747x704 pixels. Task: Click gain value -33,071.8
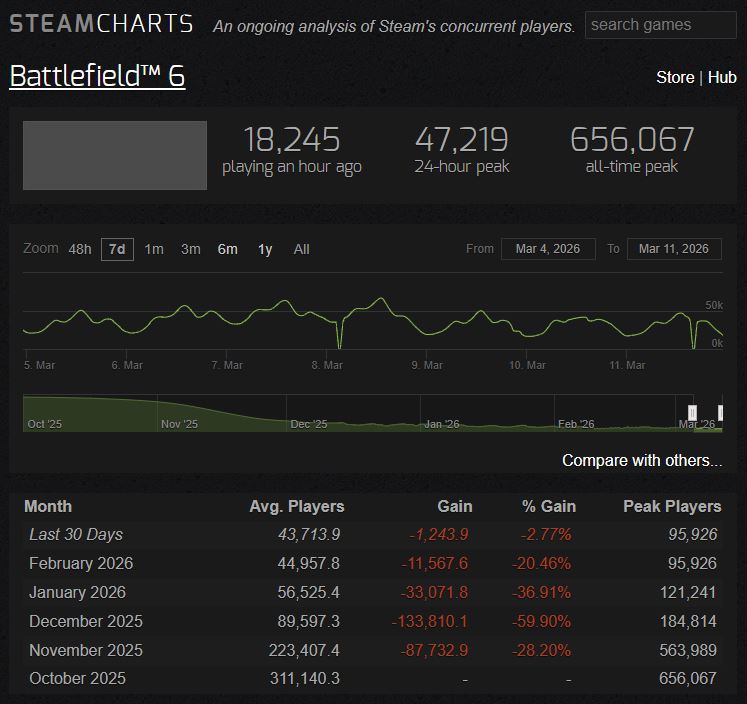point(434,593)
